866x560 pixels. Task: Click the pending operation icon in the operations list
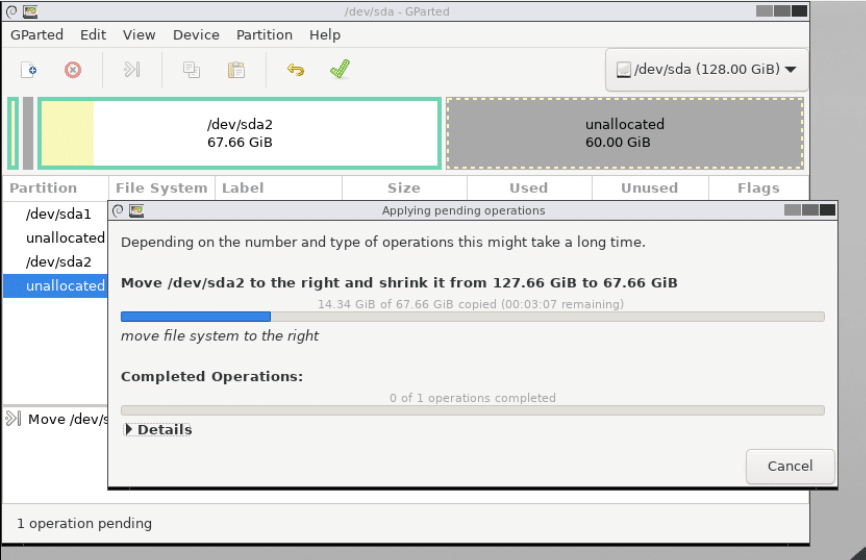point(13,419)
